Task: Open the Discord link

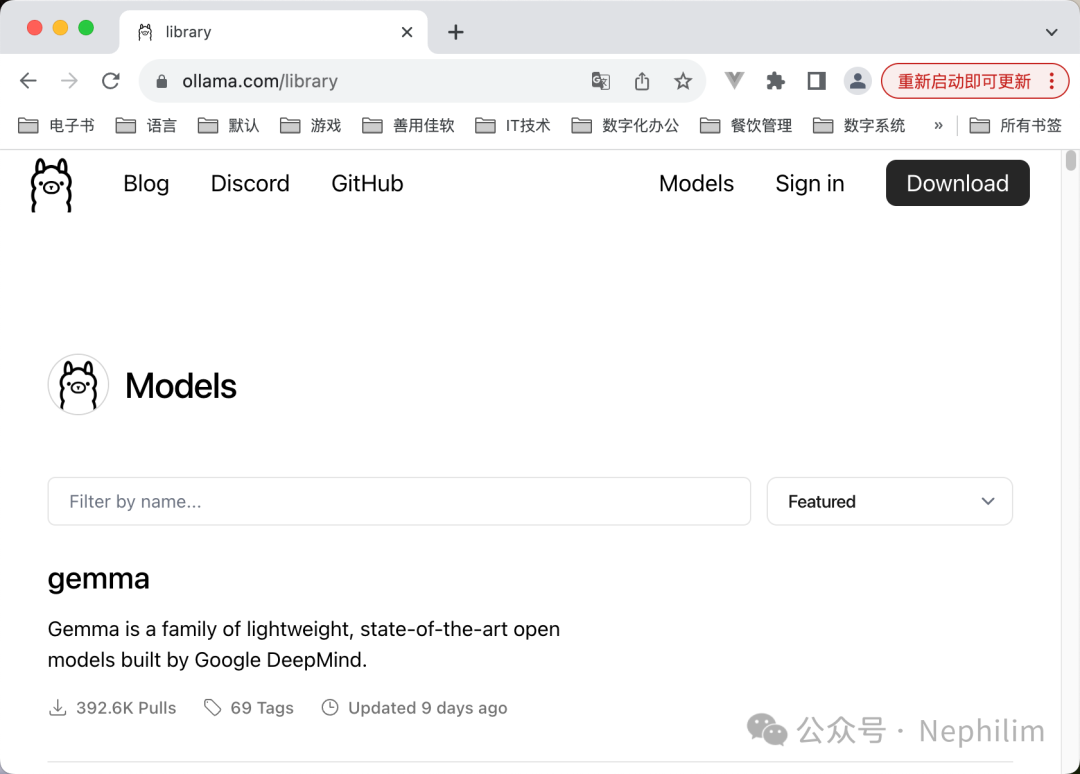Action: tap(250, 184)
